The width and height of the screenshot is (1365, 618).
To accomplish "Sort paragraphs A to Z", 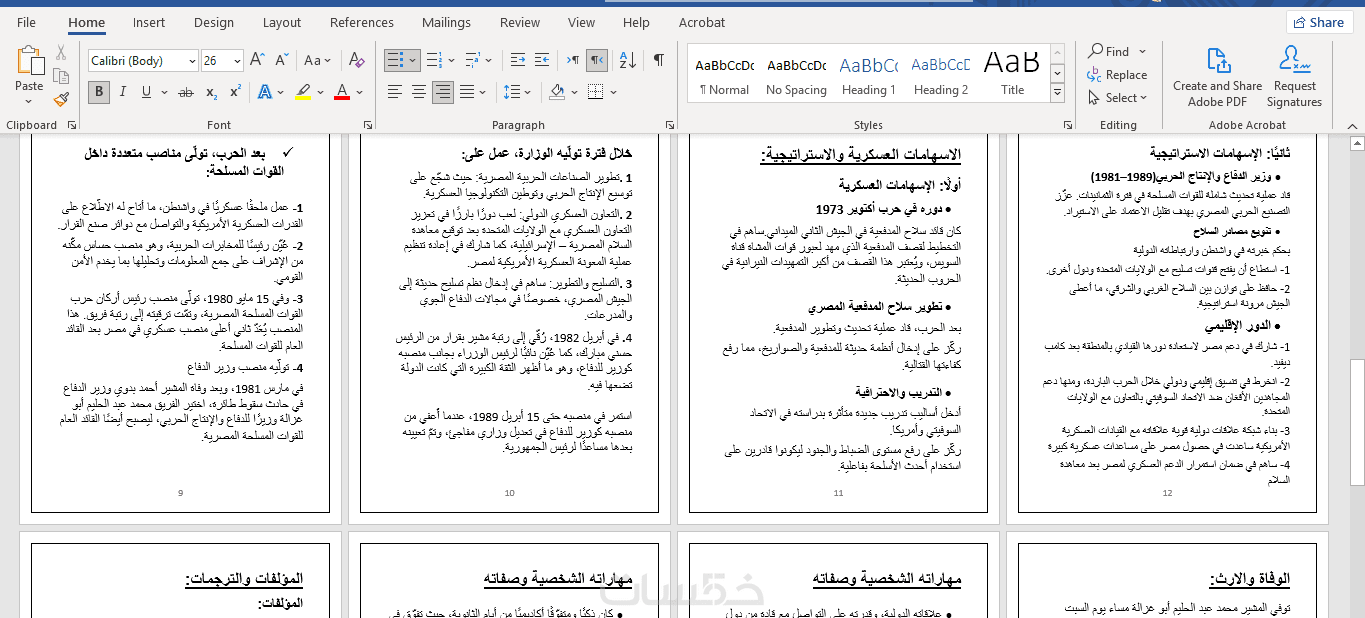I will coord(629,61).
